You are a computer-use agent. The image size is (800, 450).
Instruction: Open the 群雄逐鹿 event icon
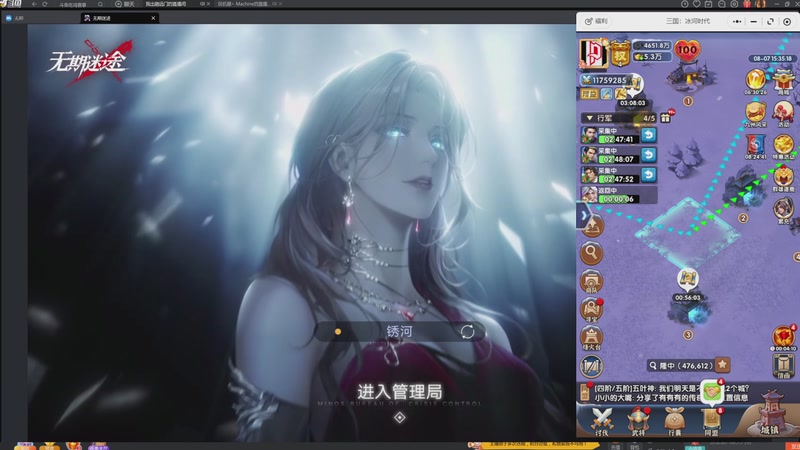click(x=783, y=179)
